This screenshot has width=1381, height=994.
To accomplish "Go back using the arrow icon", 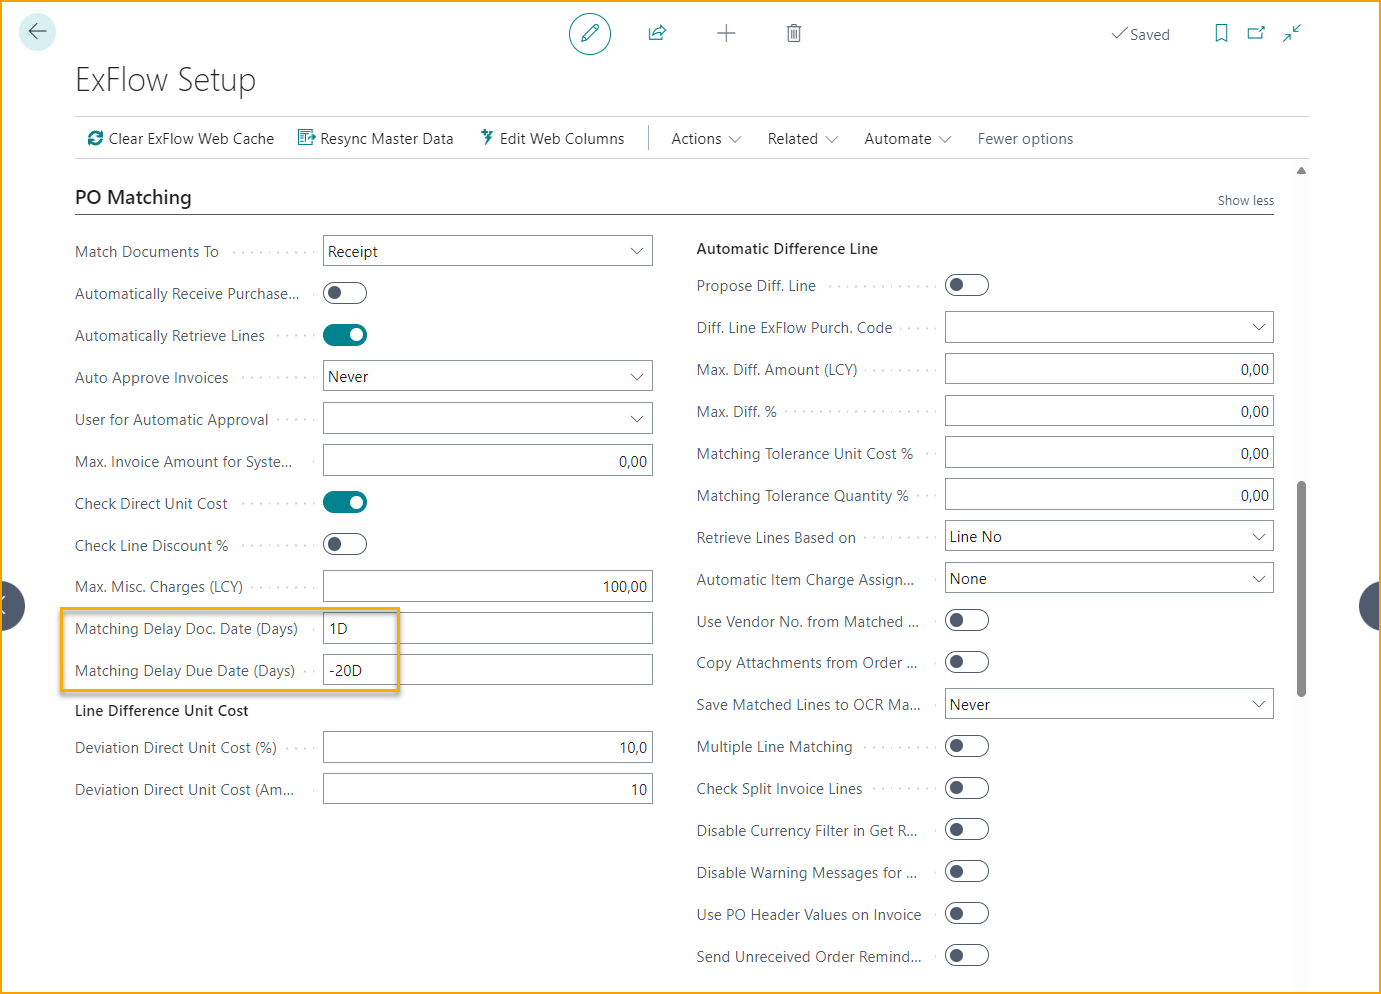I will pos(37,32).
